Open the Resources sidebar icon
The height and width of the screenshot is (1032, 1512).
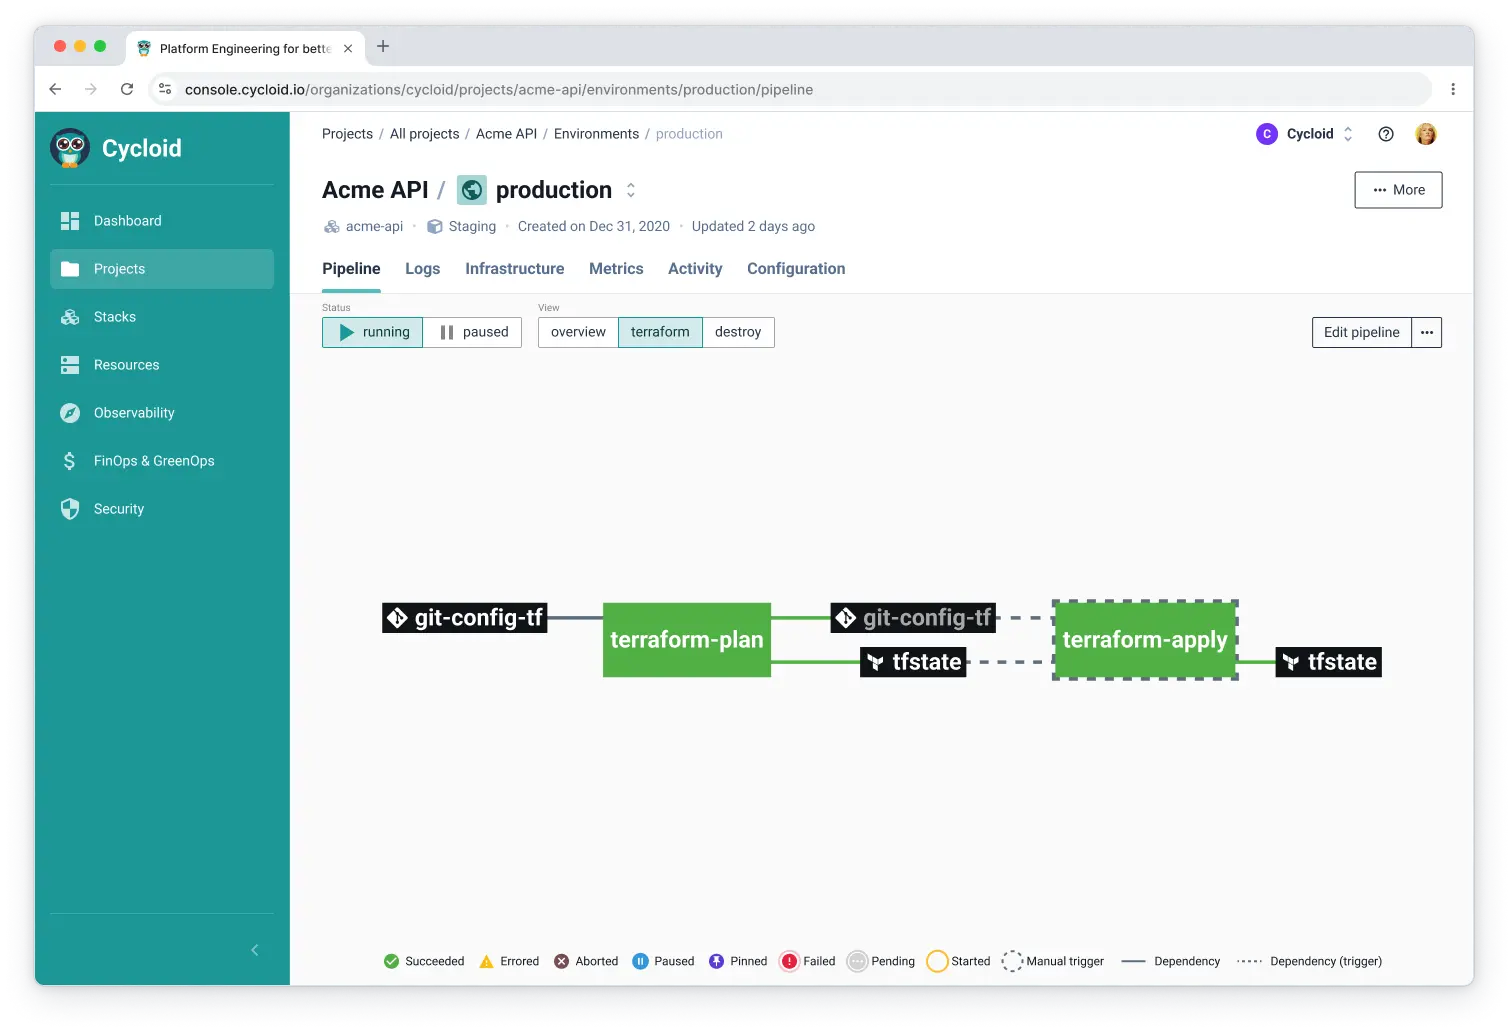point(70,365)
